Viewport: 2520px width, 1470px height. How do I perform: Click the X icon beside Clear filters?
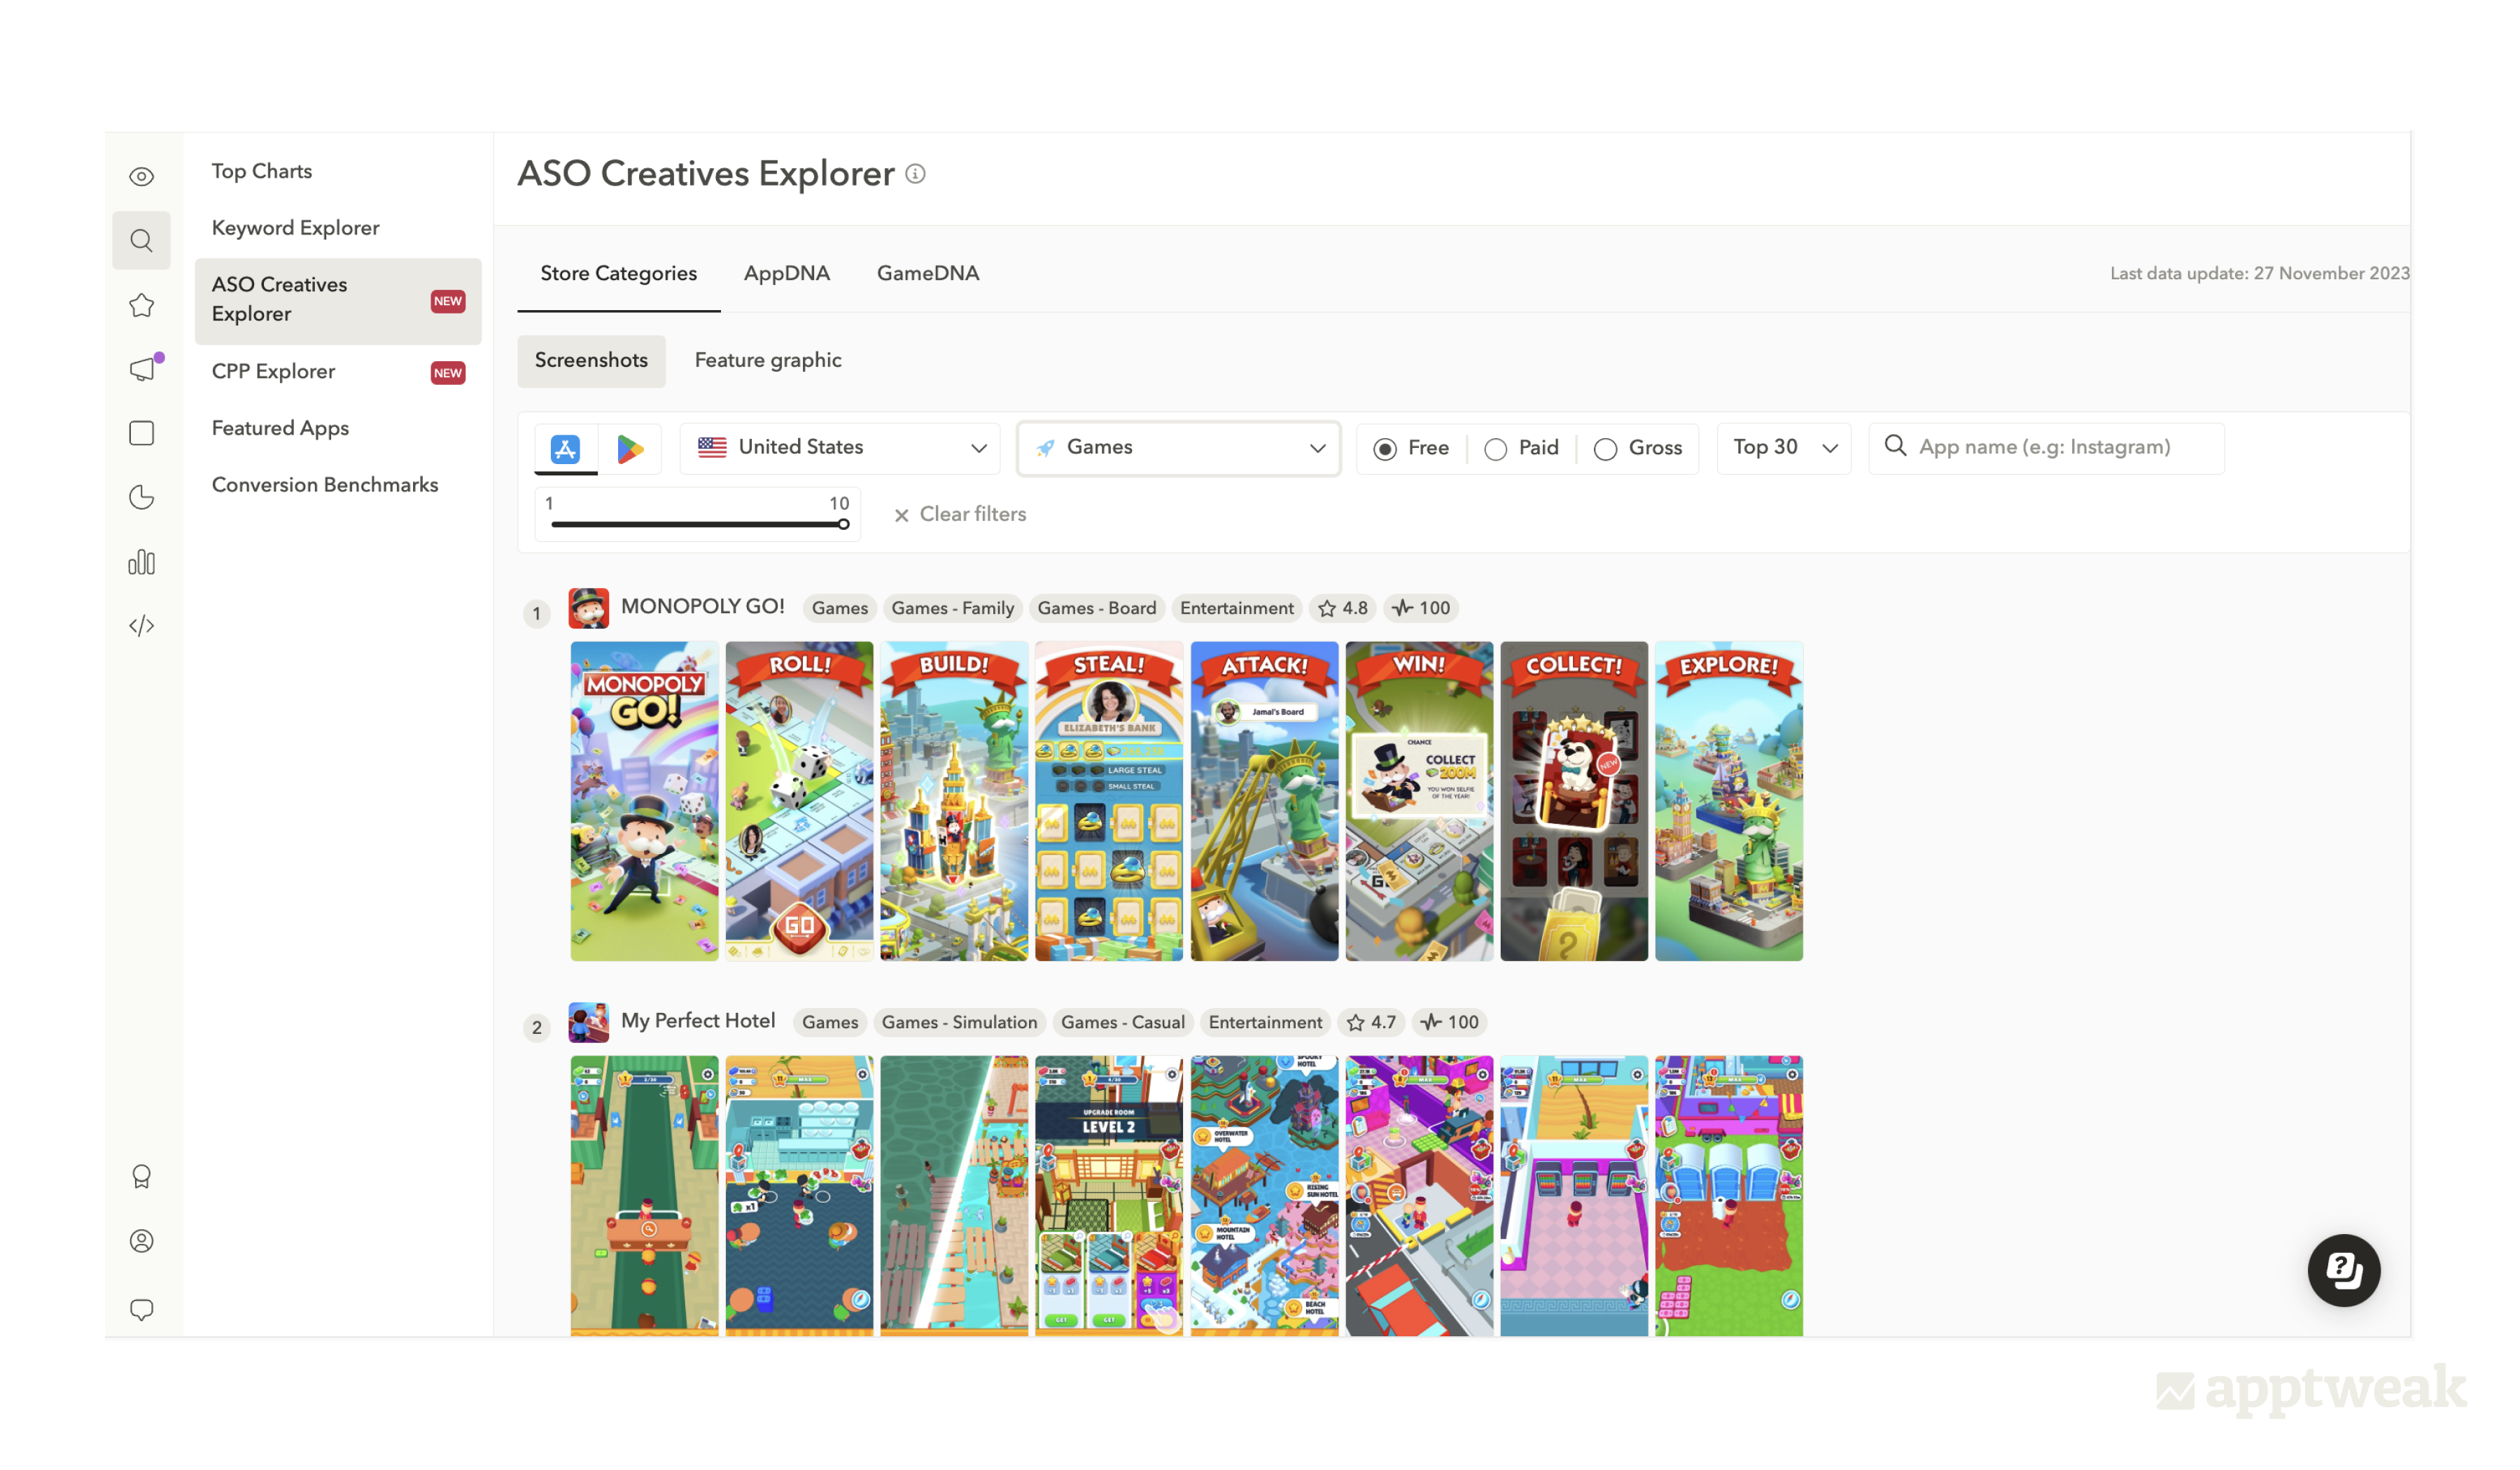901,515
